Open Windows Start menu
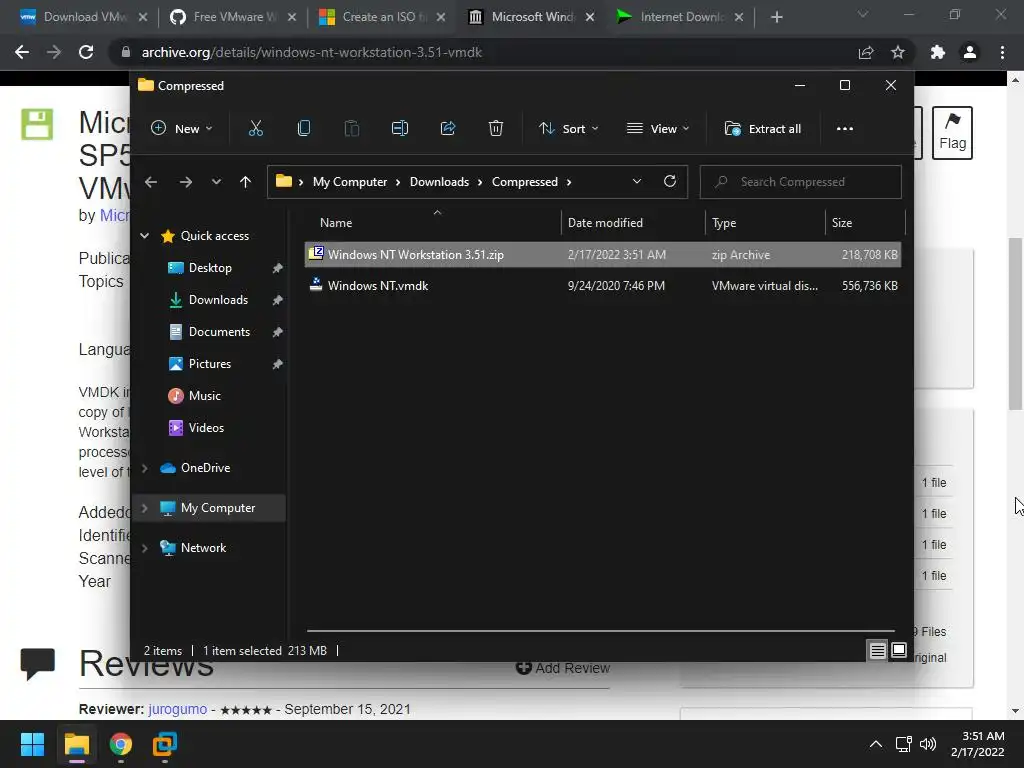1024x768 pixels. [32, 744]
